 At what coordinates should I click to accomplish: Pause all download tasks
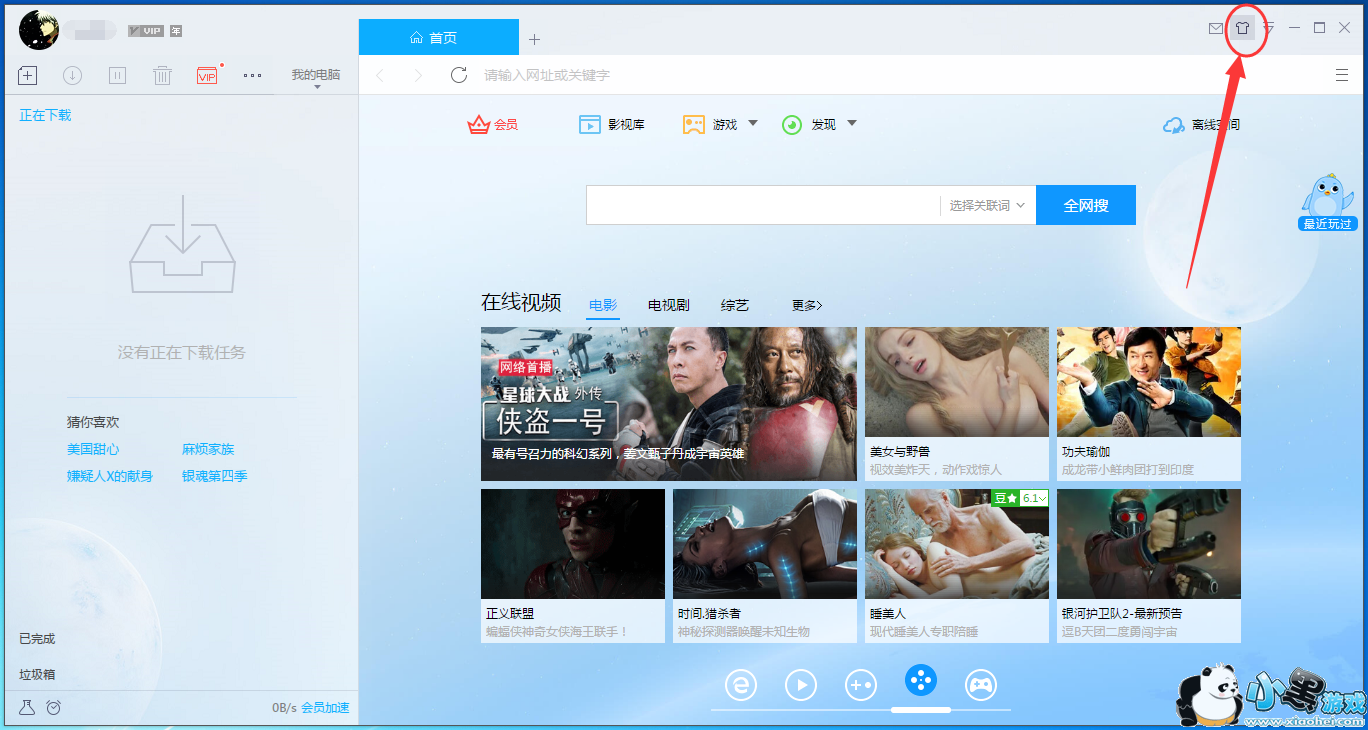[117, 75]
